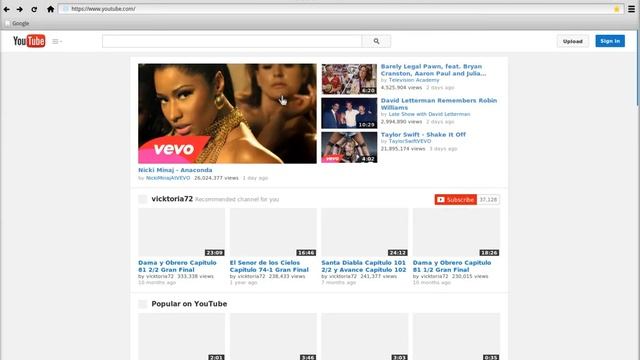
Task: Open the Nicki Minaj - Anaconda title link
Action: 175,170
